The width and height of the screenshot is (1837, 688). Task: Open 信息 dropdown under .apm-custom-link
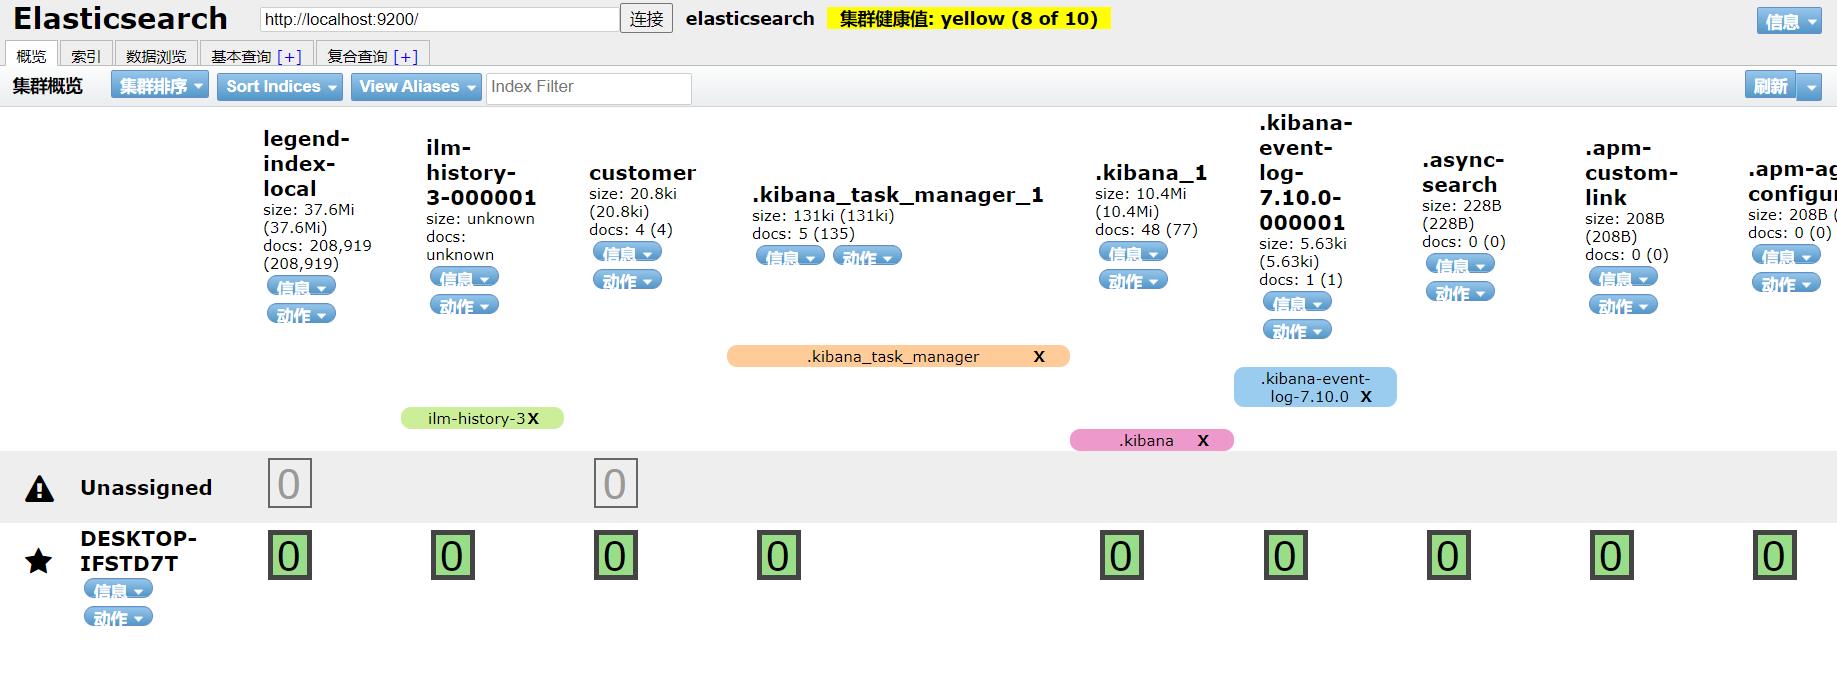(1623, 278)
